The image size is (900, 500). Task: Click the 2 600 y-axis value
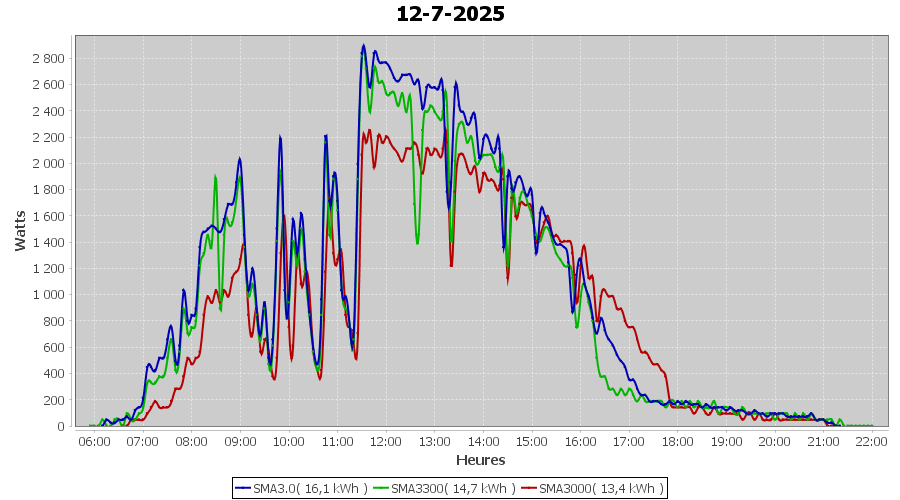[x=49, y=84]
